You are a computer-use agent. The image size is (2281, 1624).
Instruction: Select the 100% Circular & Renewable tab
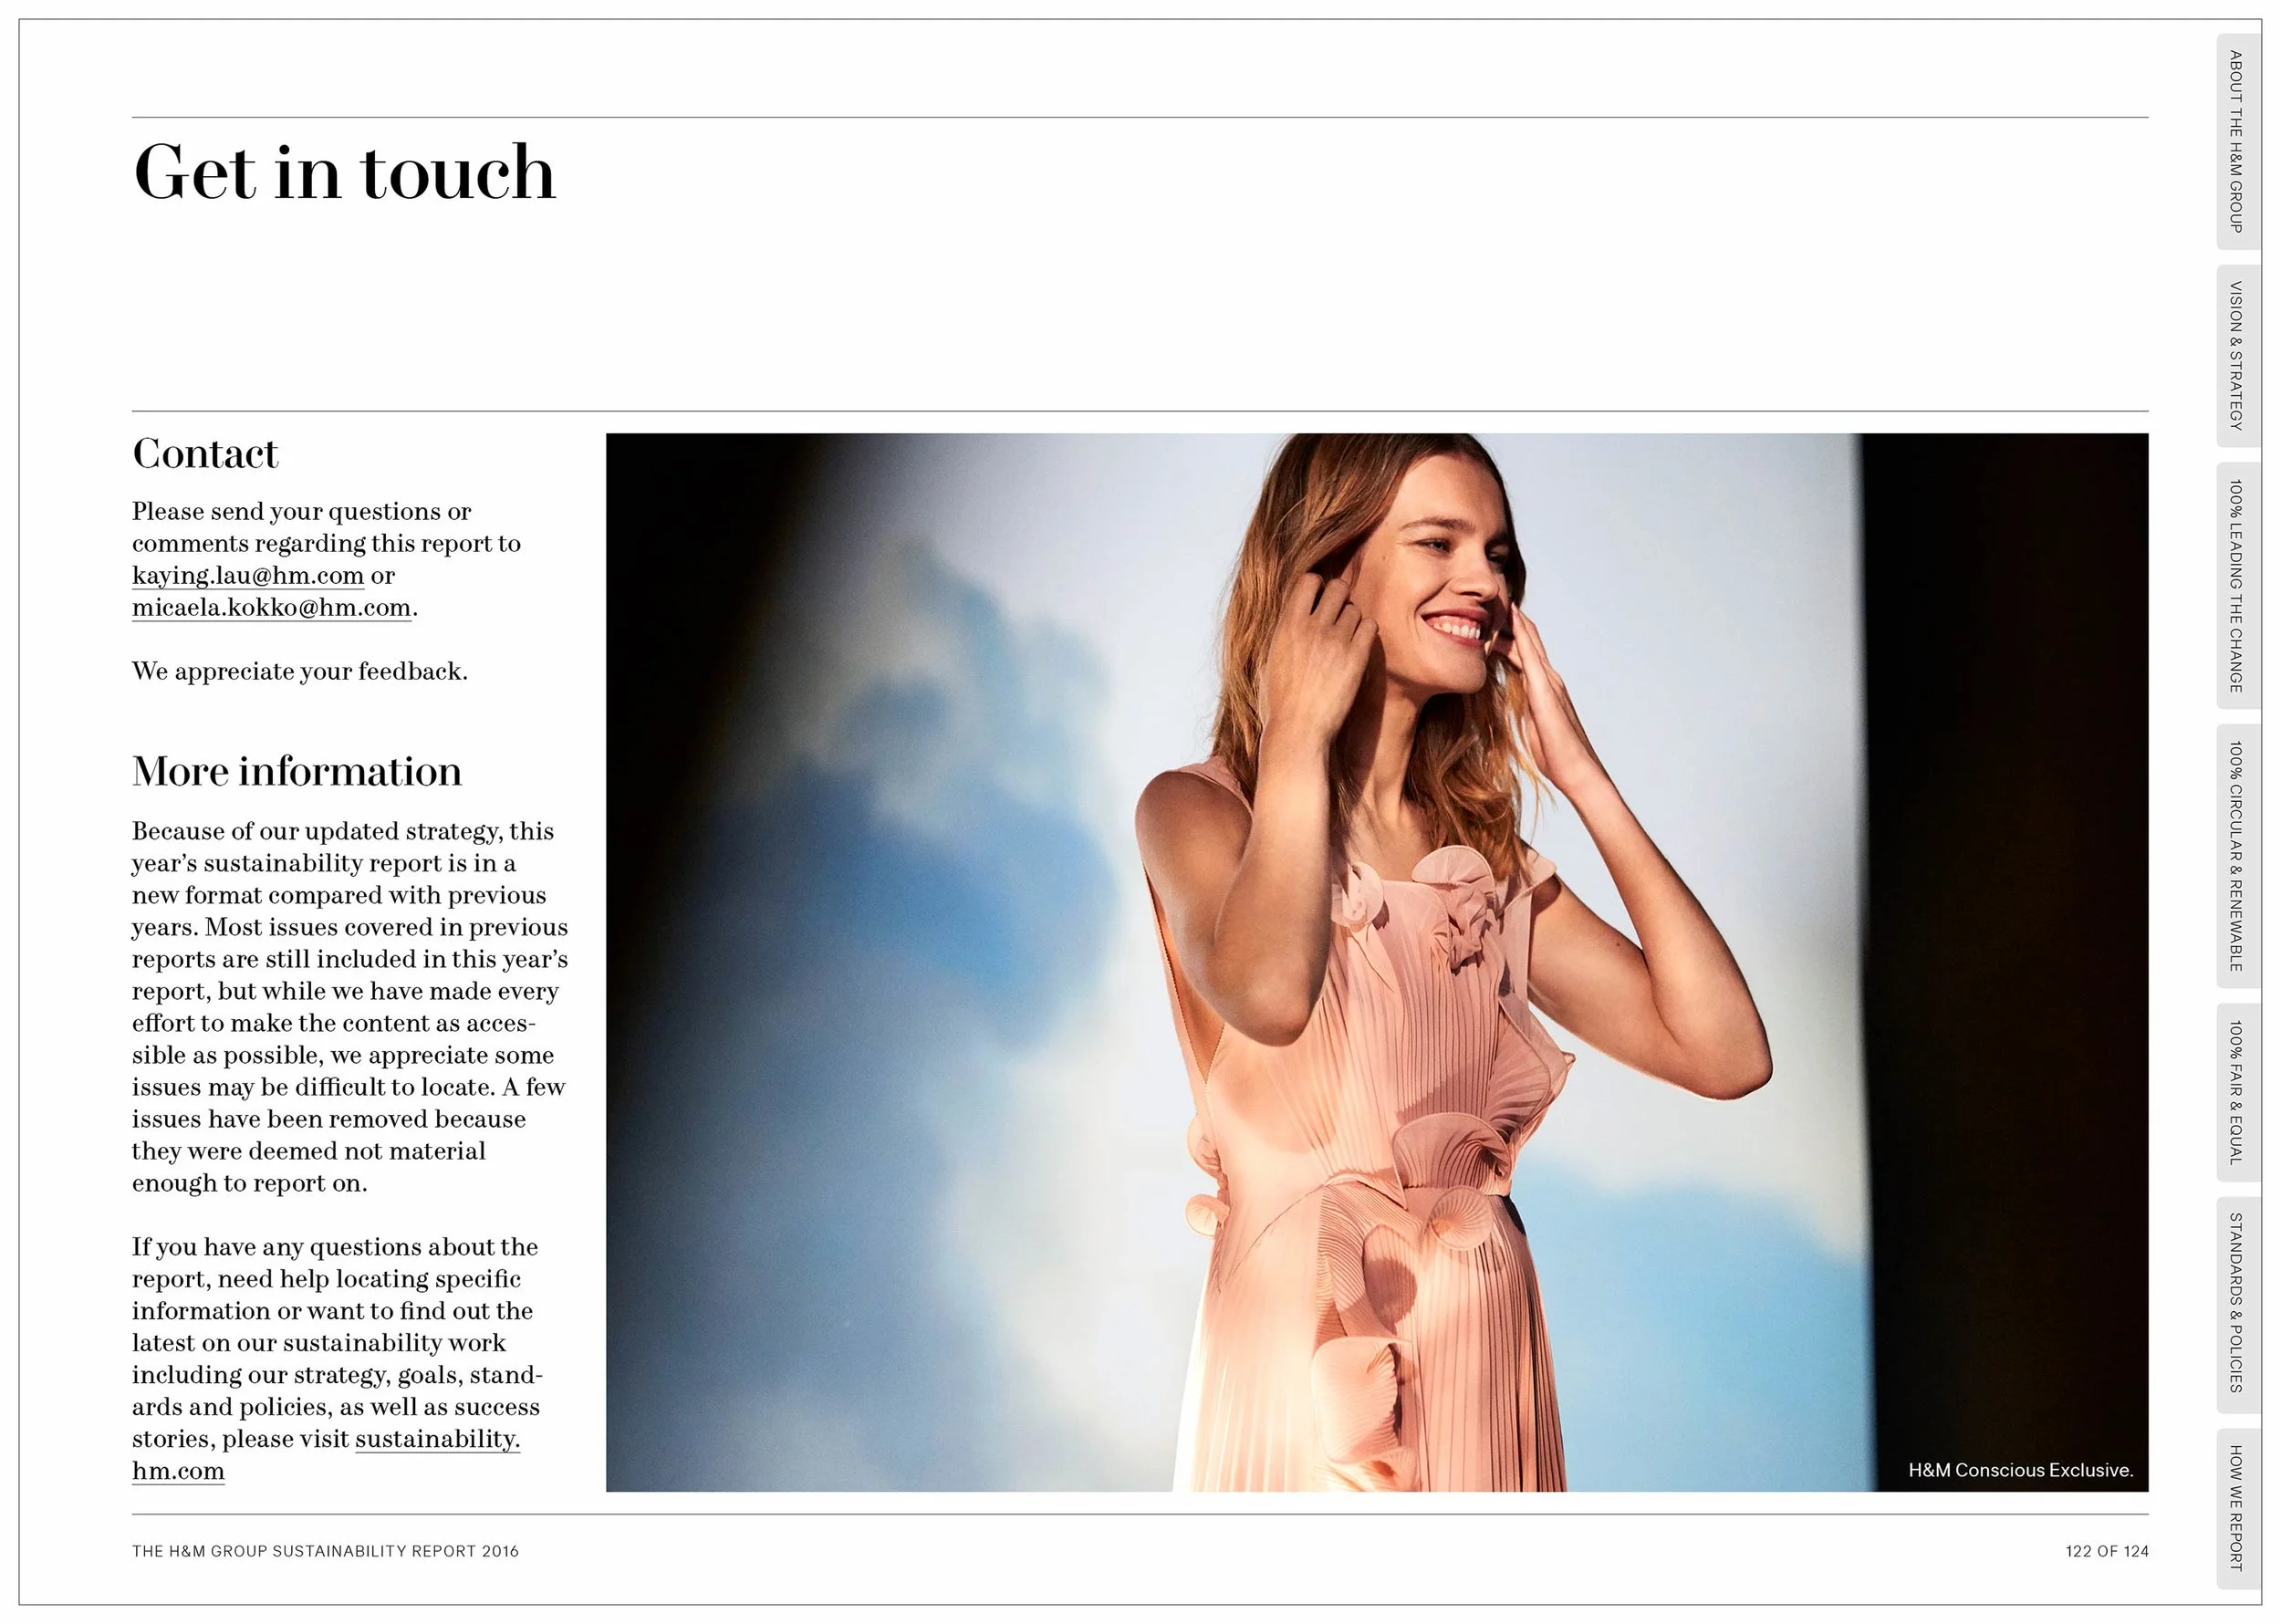pyautogui.click(x=2235, y=856)
